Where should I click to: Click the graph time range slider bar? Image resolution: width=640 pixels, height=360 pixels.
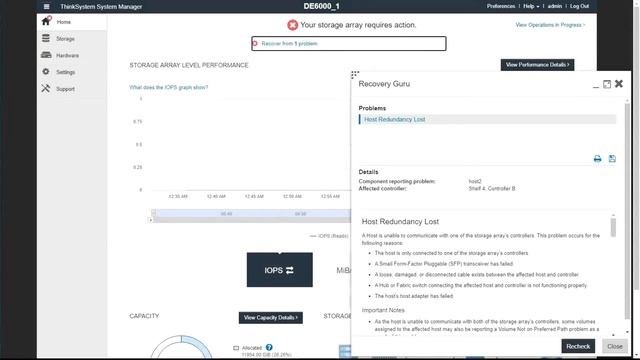click(251, 213)
